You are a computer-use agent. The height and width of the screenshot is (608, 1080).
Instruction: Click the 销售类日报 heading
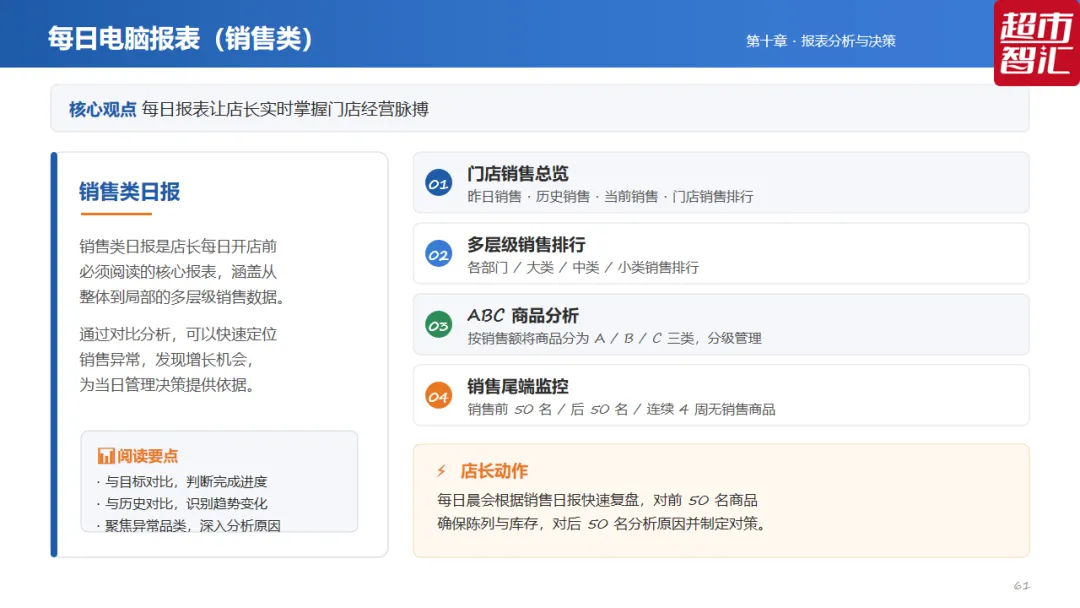click(129, 191)
